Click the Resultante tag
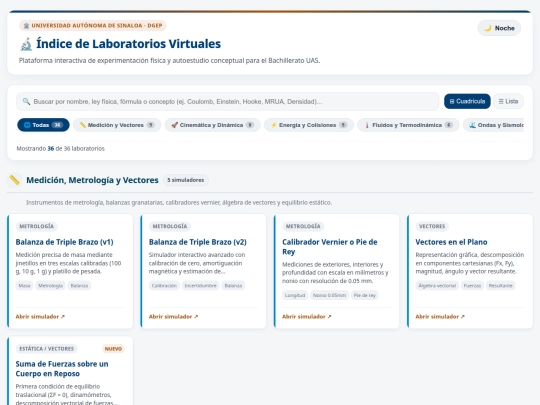540x405 pixels. [501, 285]
